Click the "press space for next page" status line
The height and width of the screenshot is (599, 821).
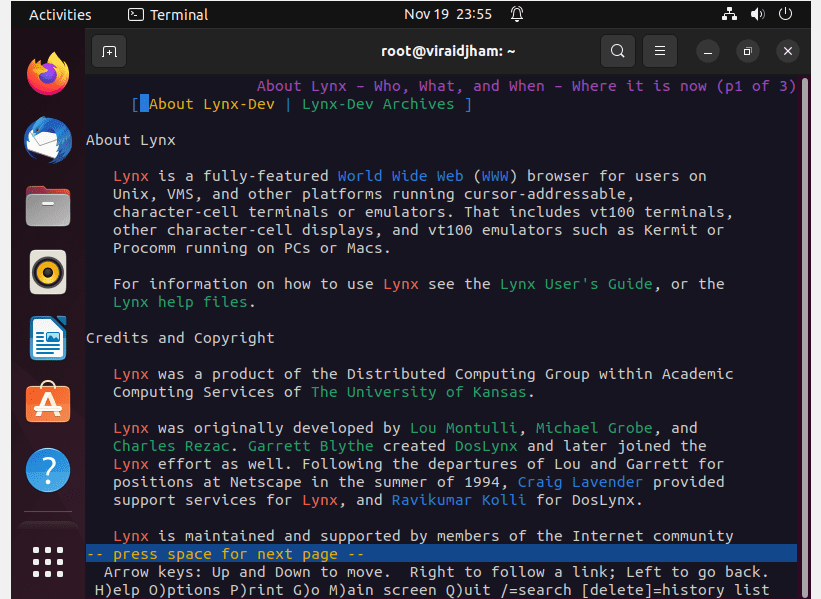[x=441, y=553]
